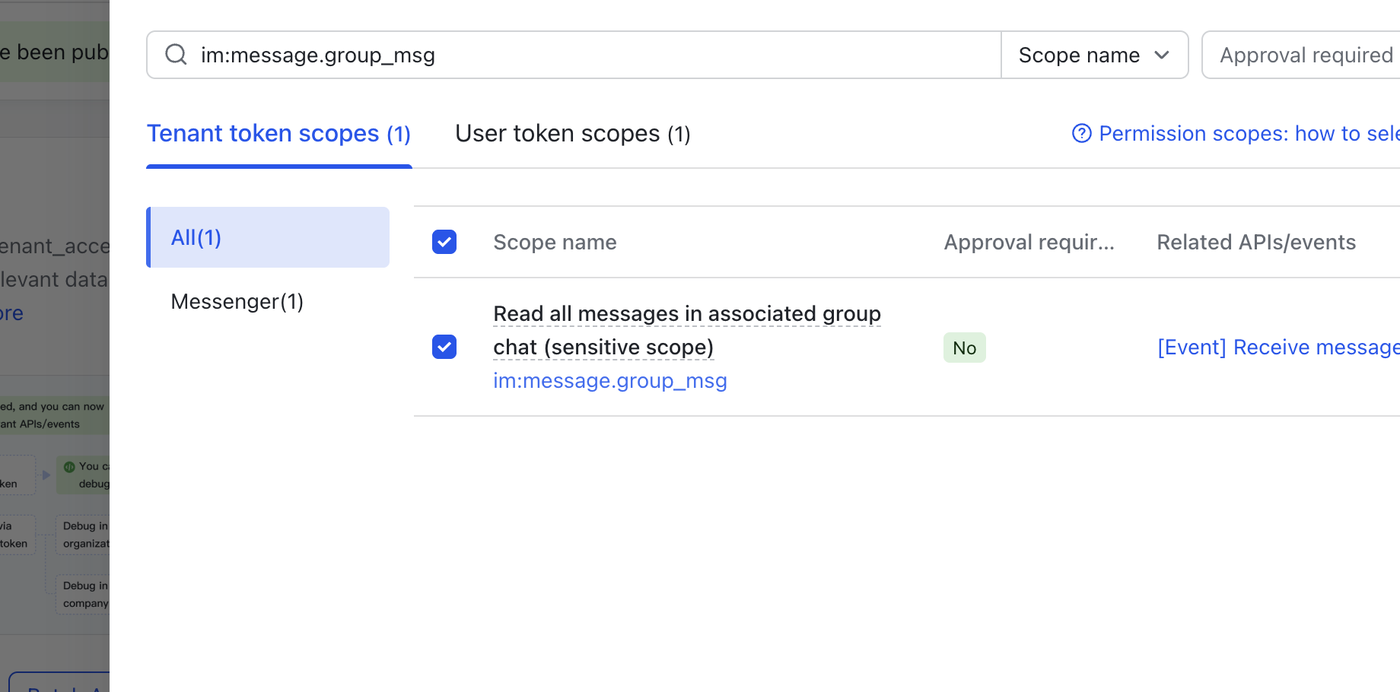Uncheck the Read all messages scope checkbox
The image size is (1400, 692).
pyautogui.click(x=444, y=347)
